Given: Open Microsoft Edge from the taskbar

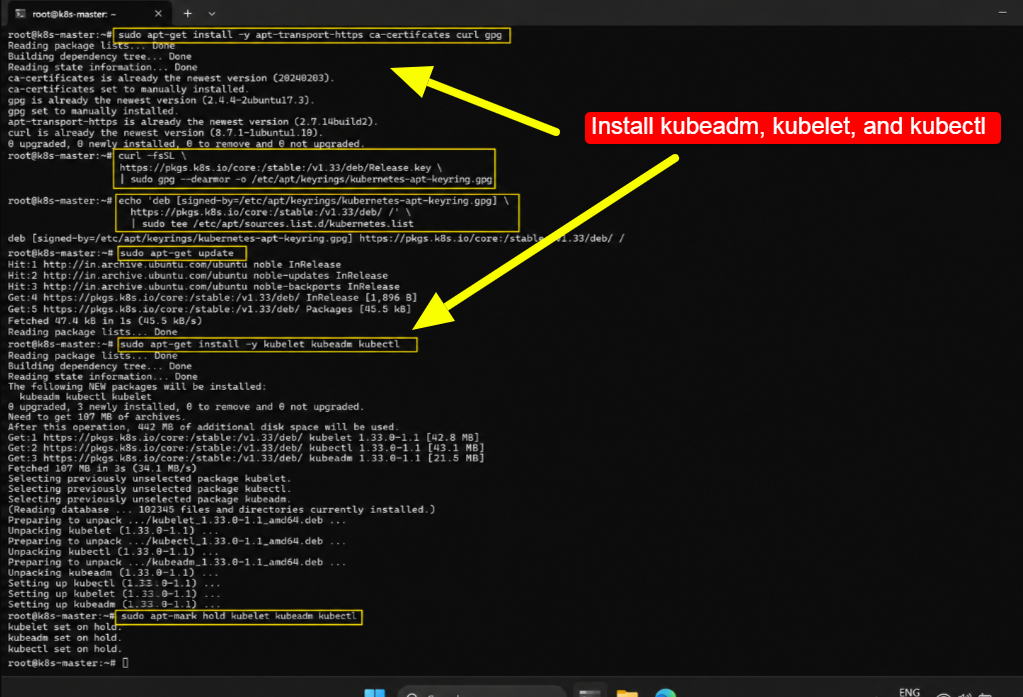Looking at the screenshot, I should coord(665,693).
